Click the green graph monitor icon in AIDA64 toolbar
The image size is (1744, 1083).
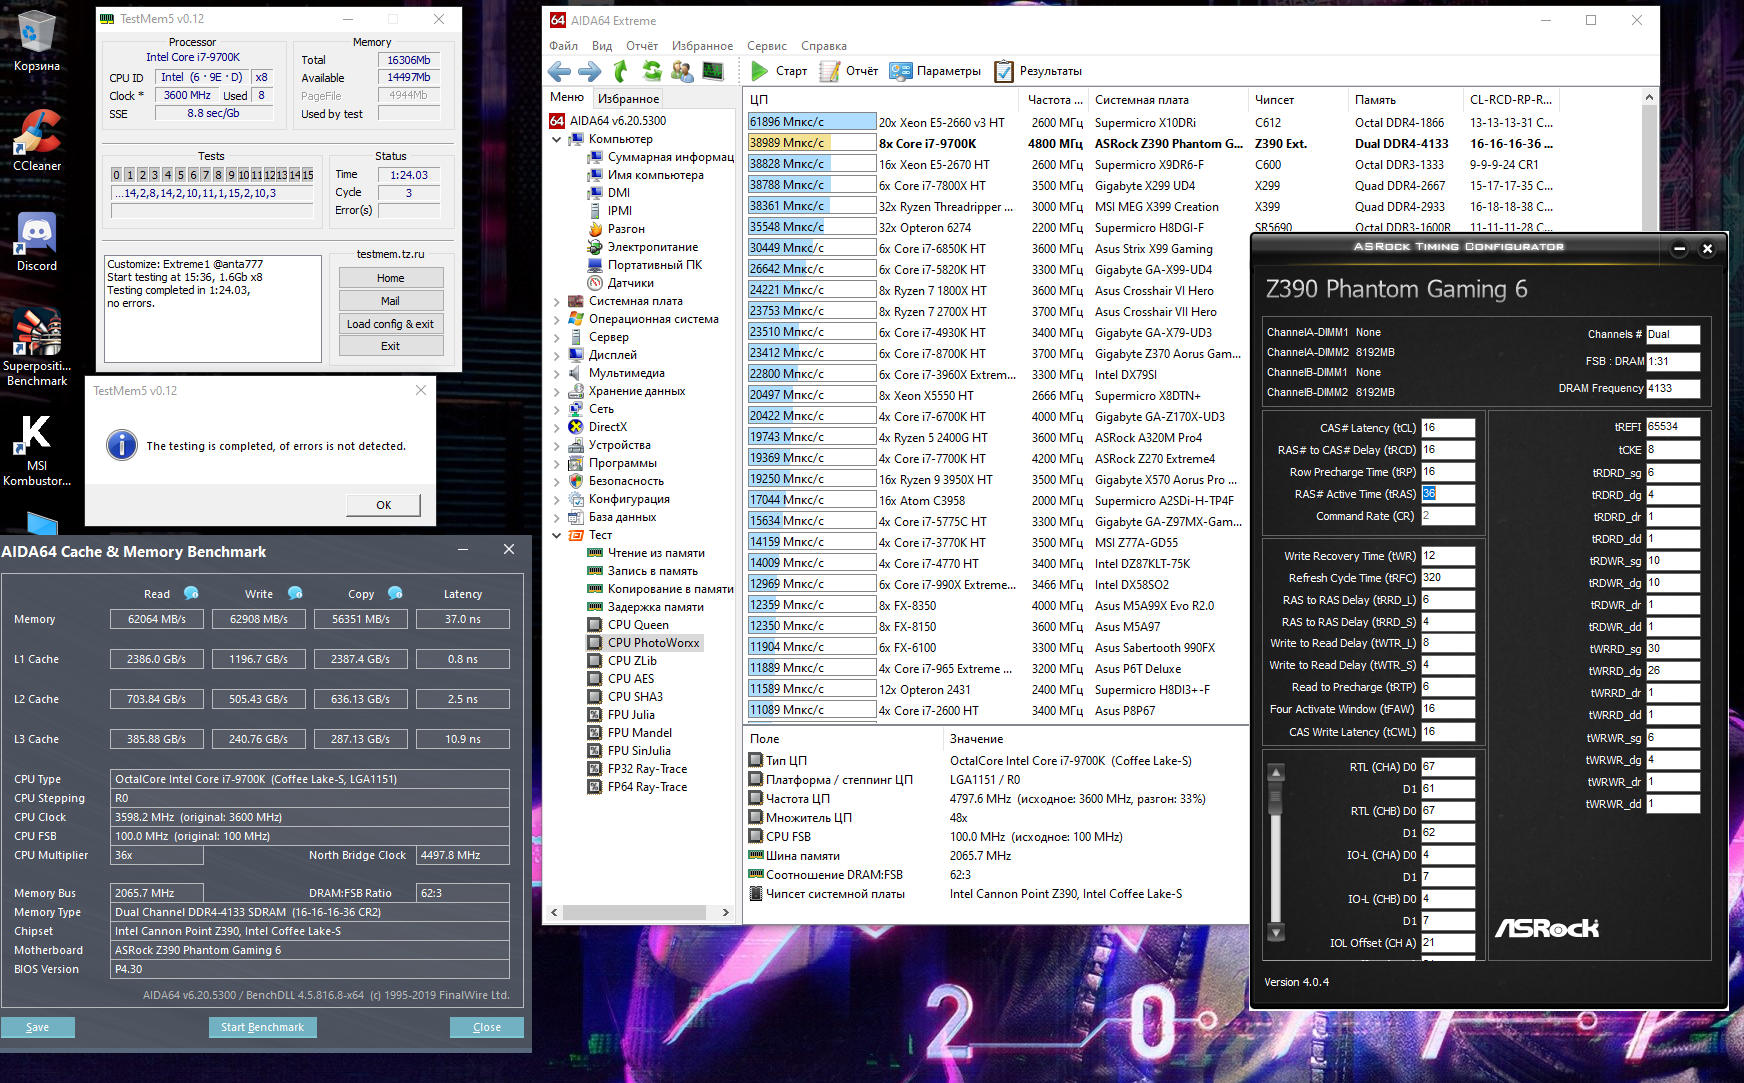[713, 71]
